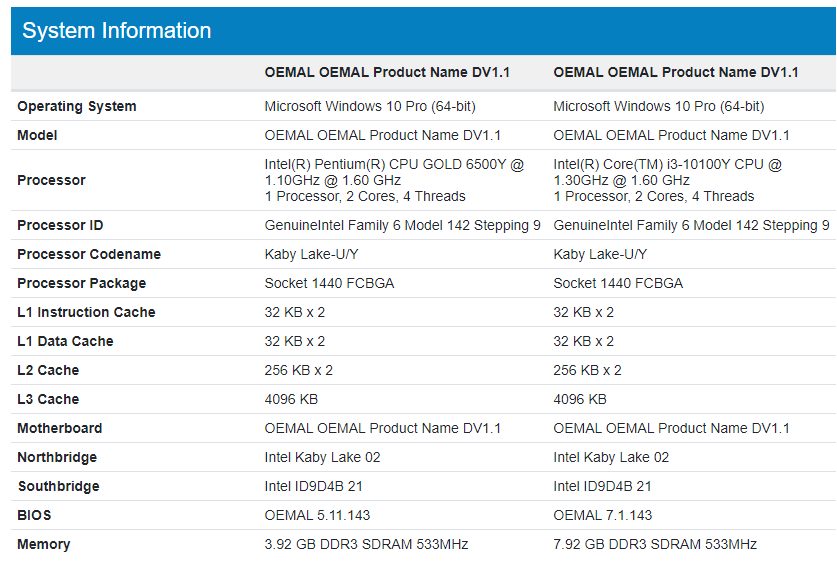Click the OEMAL 5.11.143 BIOS value
The image size is (837, 573).
[x=317, y=515]
